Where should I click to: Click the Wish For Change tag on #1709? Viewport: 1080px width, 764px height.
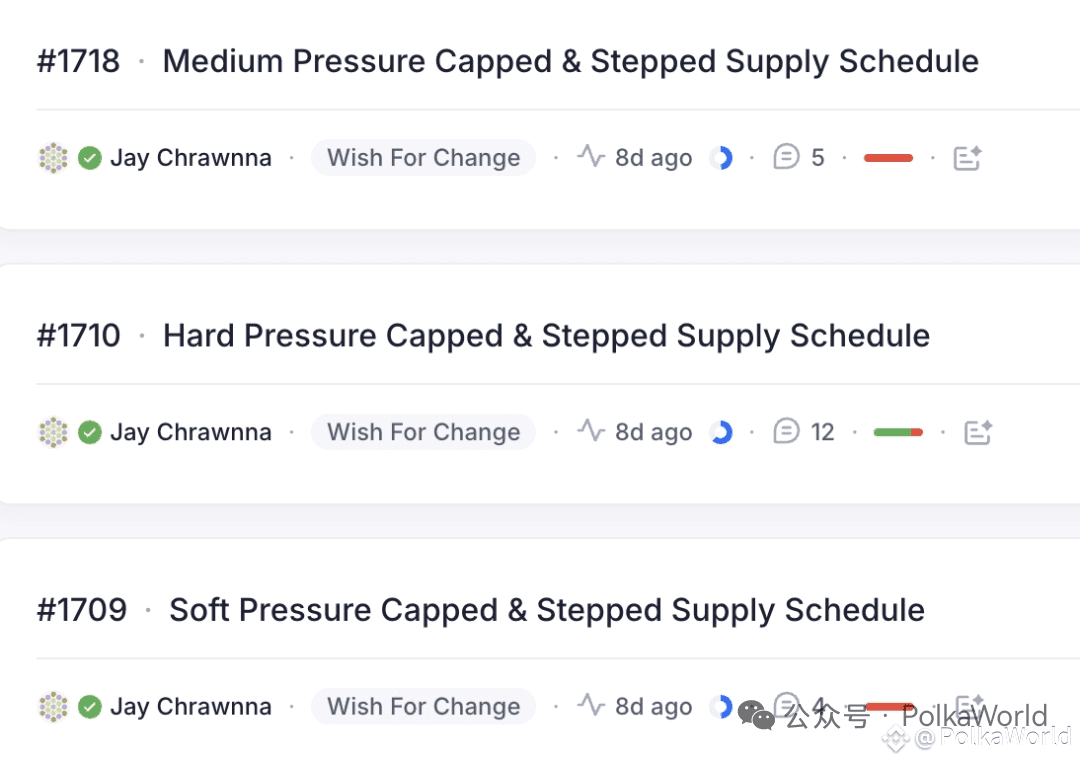(x=424, y=706)
